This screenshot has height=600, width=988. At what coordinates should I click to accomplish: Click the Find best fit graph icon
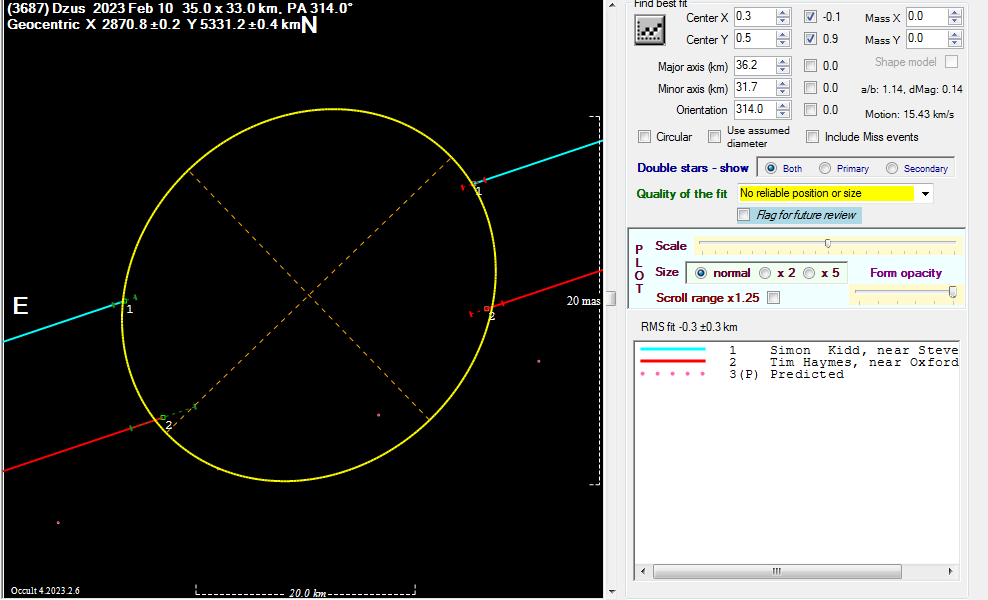(x=650, y=31)
